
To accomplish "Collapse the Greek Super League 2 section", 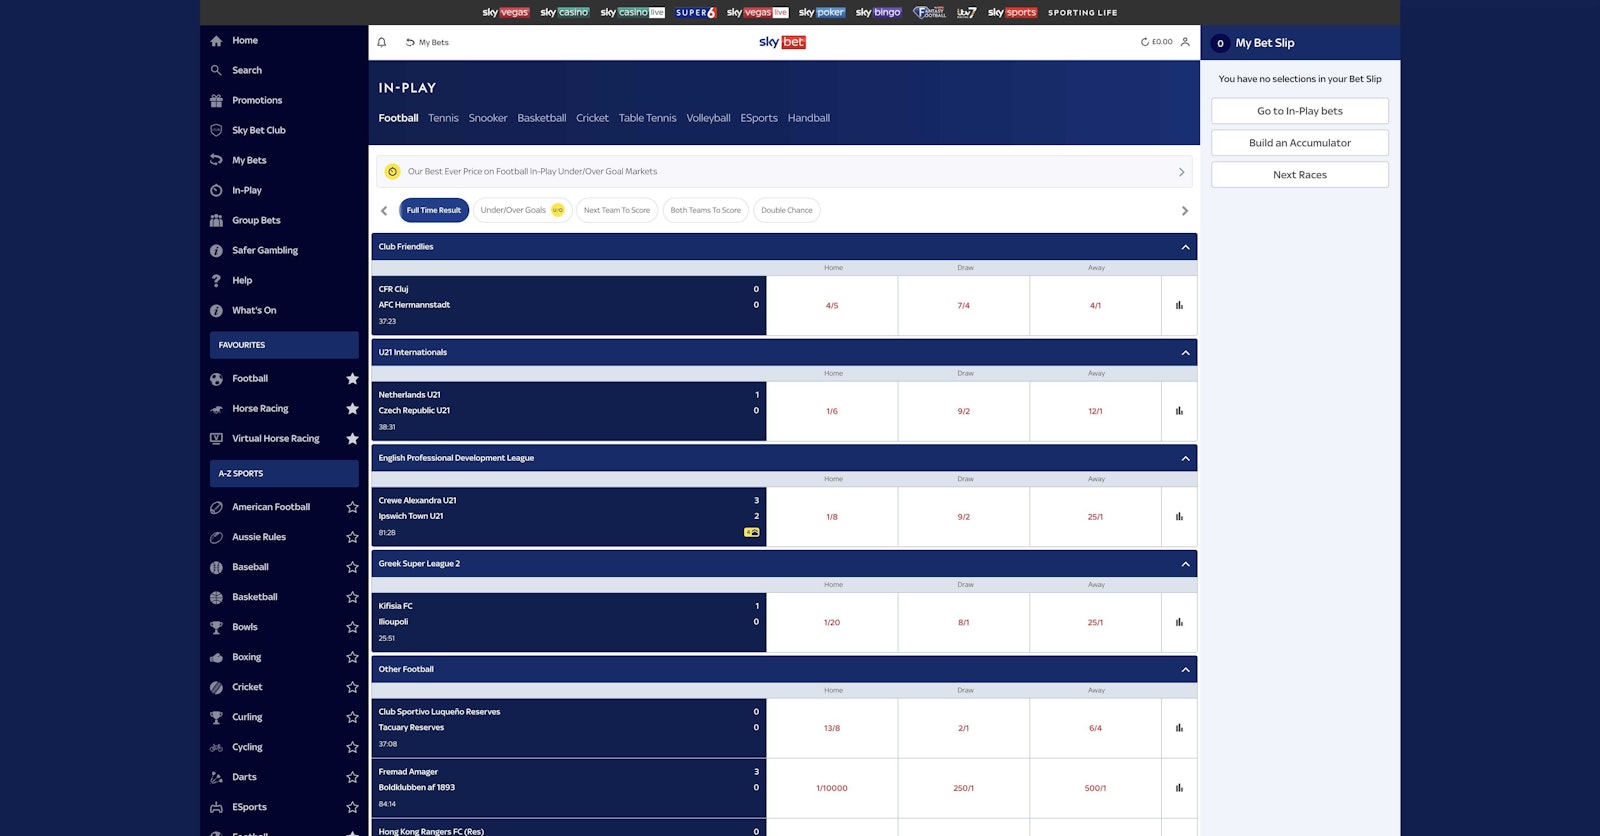I will tap(1185, 564).
